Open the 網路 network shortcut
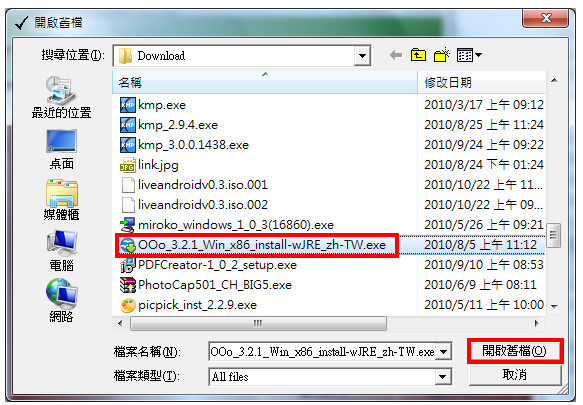583x405 pixels. (61, 300)
